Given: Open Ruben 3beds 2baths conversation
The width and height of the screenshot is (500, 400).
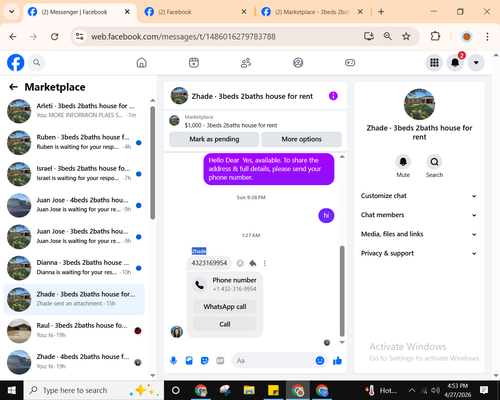Looking at the screenshot, I should pos(74,142).
